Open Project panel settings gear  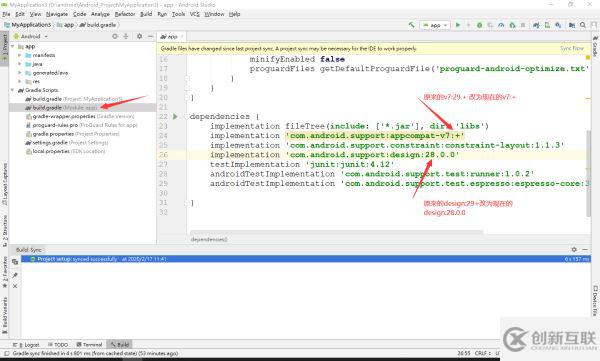[139, 36]
